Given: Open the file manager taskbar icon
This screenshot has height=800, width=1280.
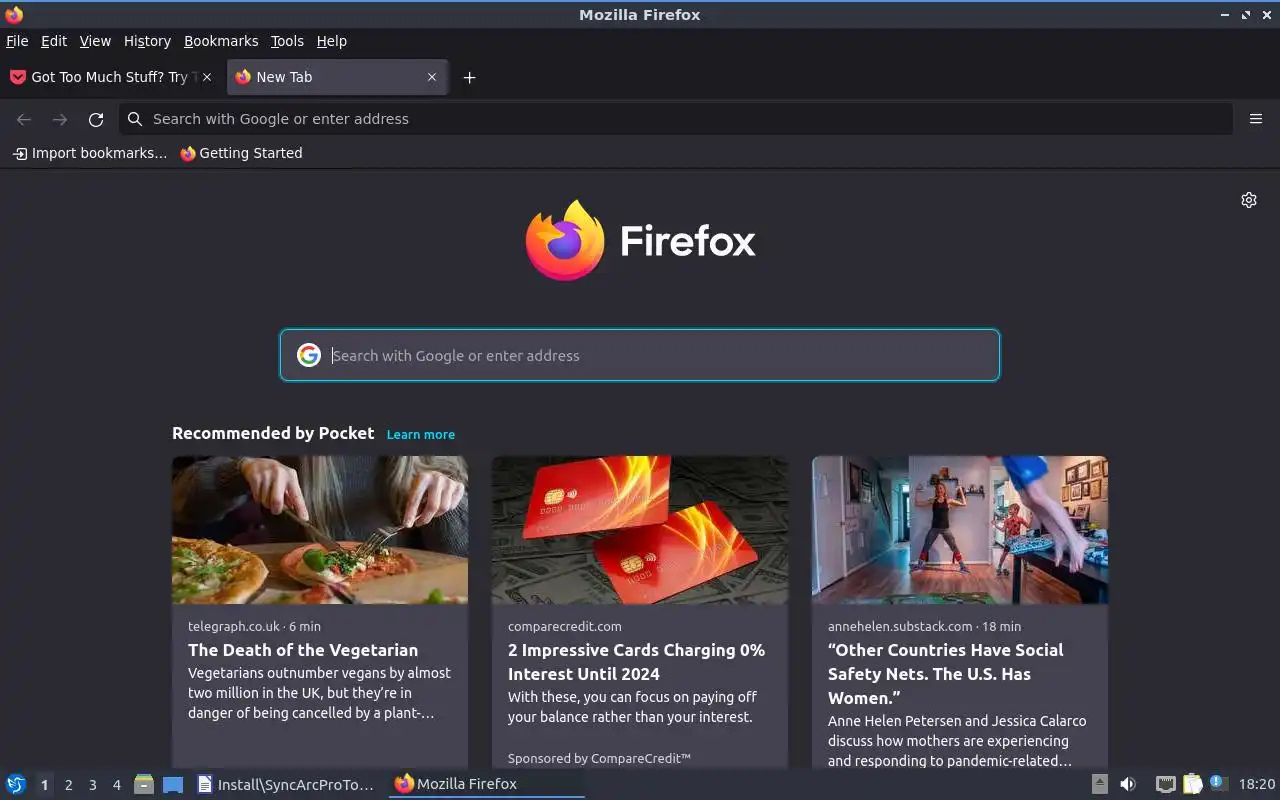Looking at the screenshot, I should [144, 784].
